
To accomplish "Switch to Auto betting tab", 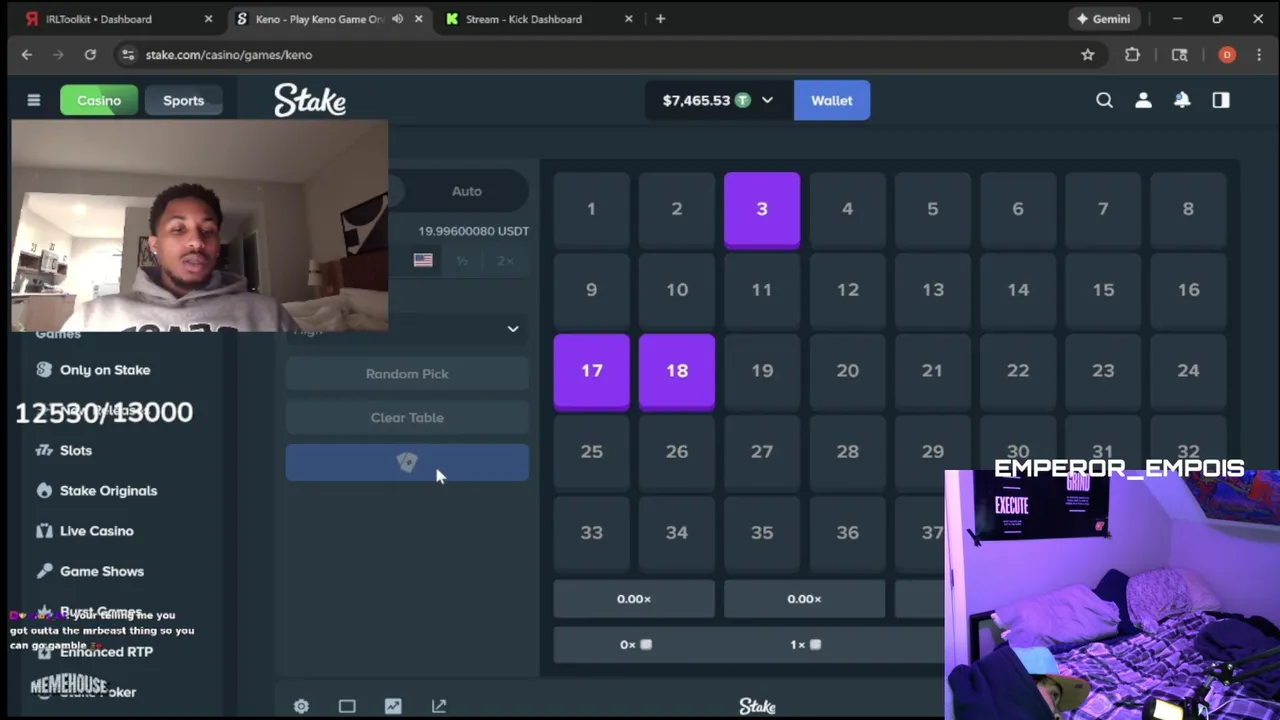I will coord(466,191).
